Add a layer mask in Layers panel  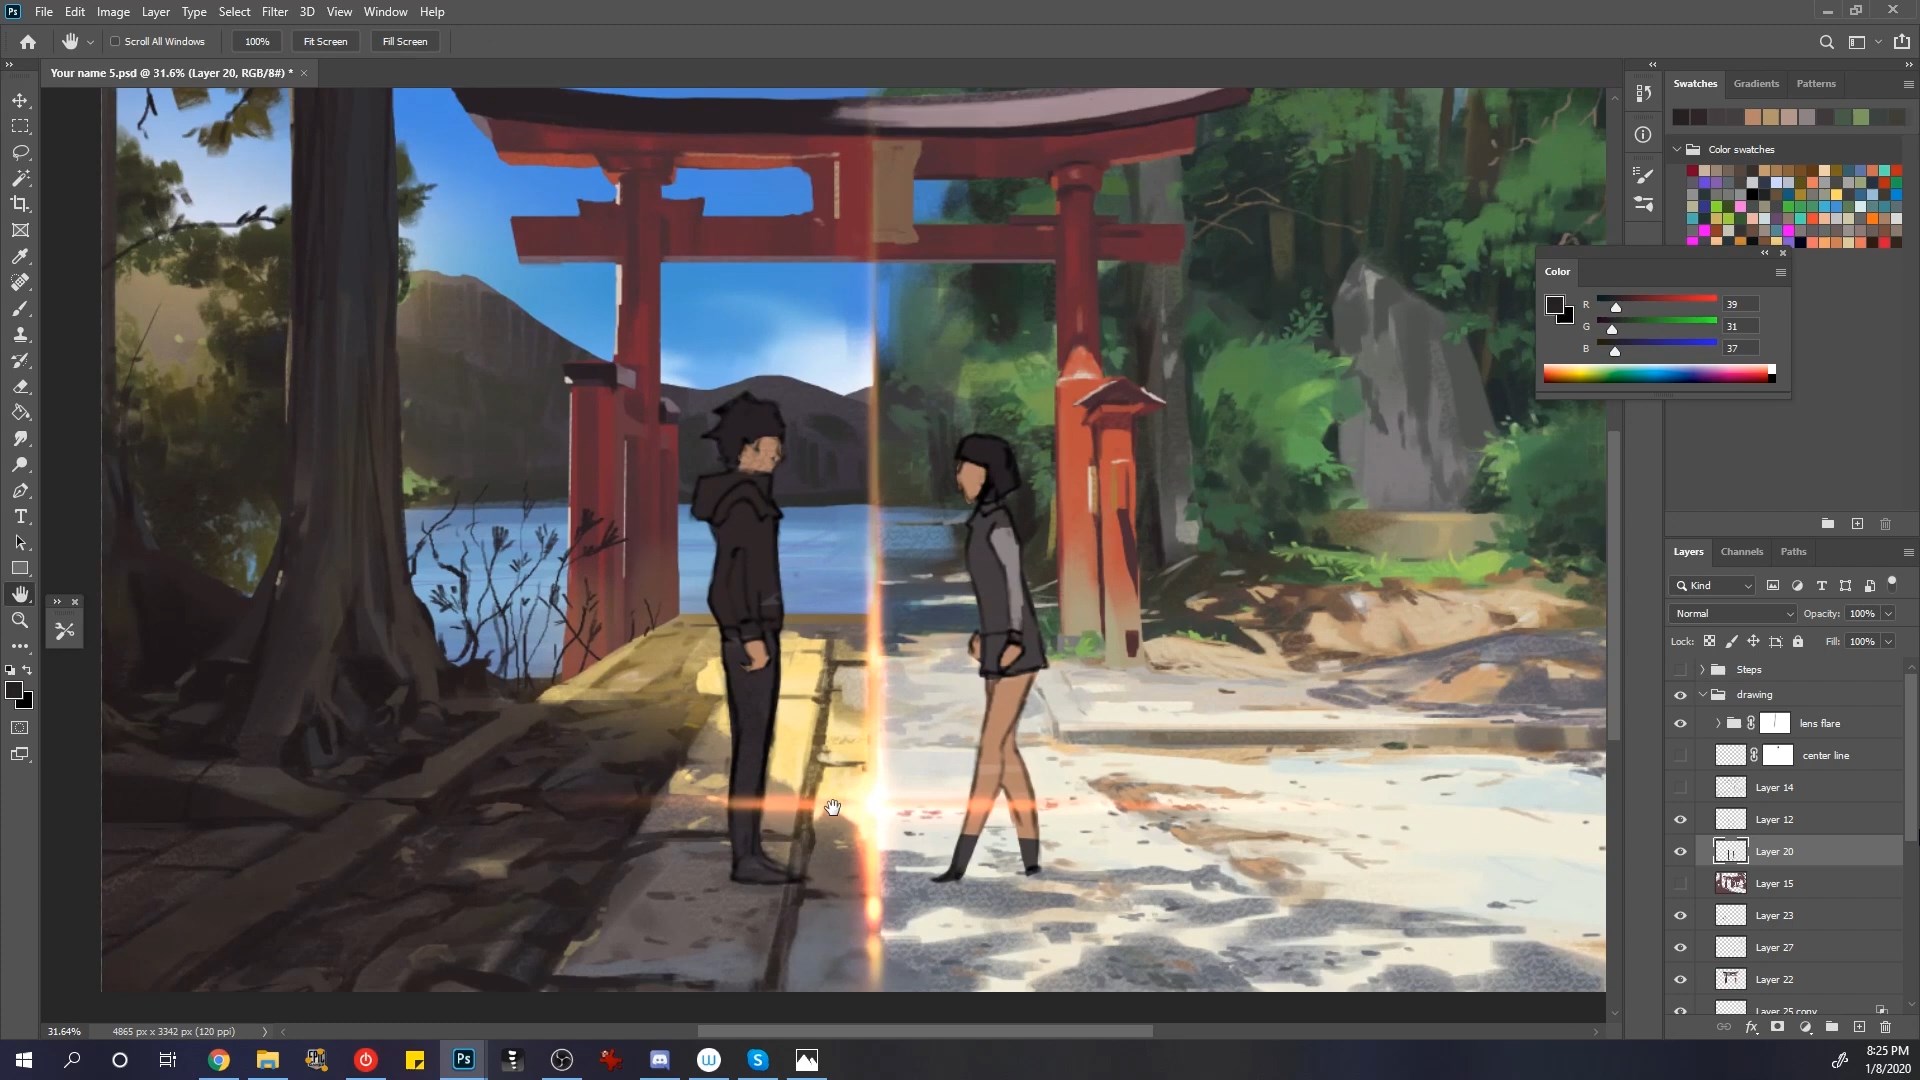(x=1777, y=1027)
